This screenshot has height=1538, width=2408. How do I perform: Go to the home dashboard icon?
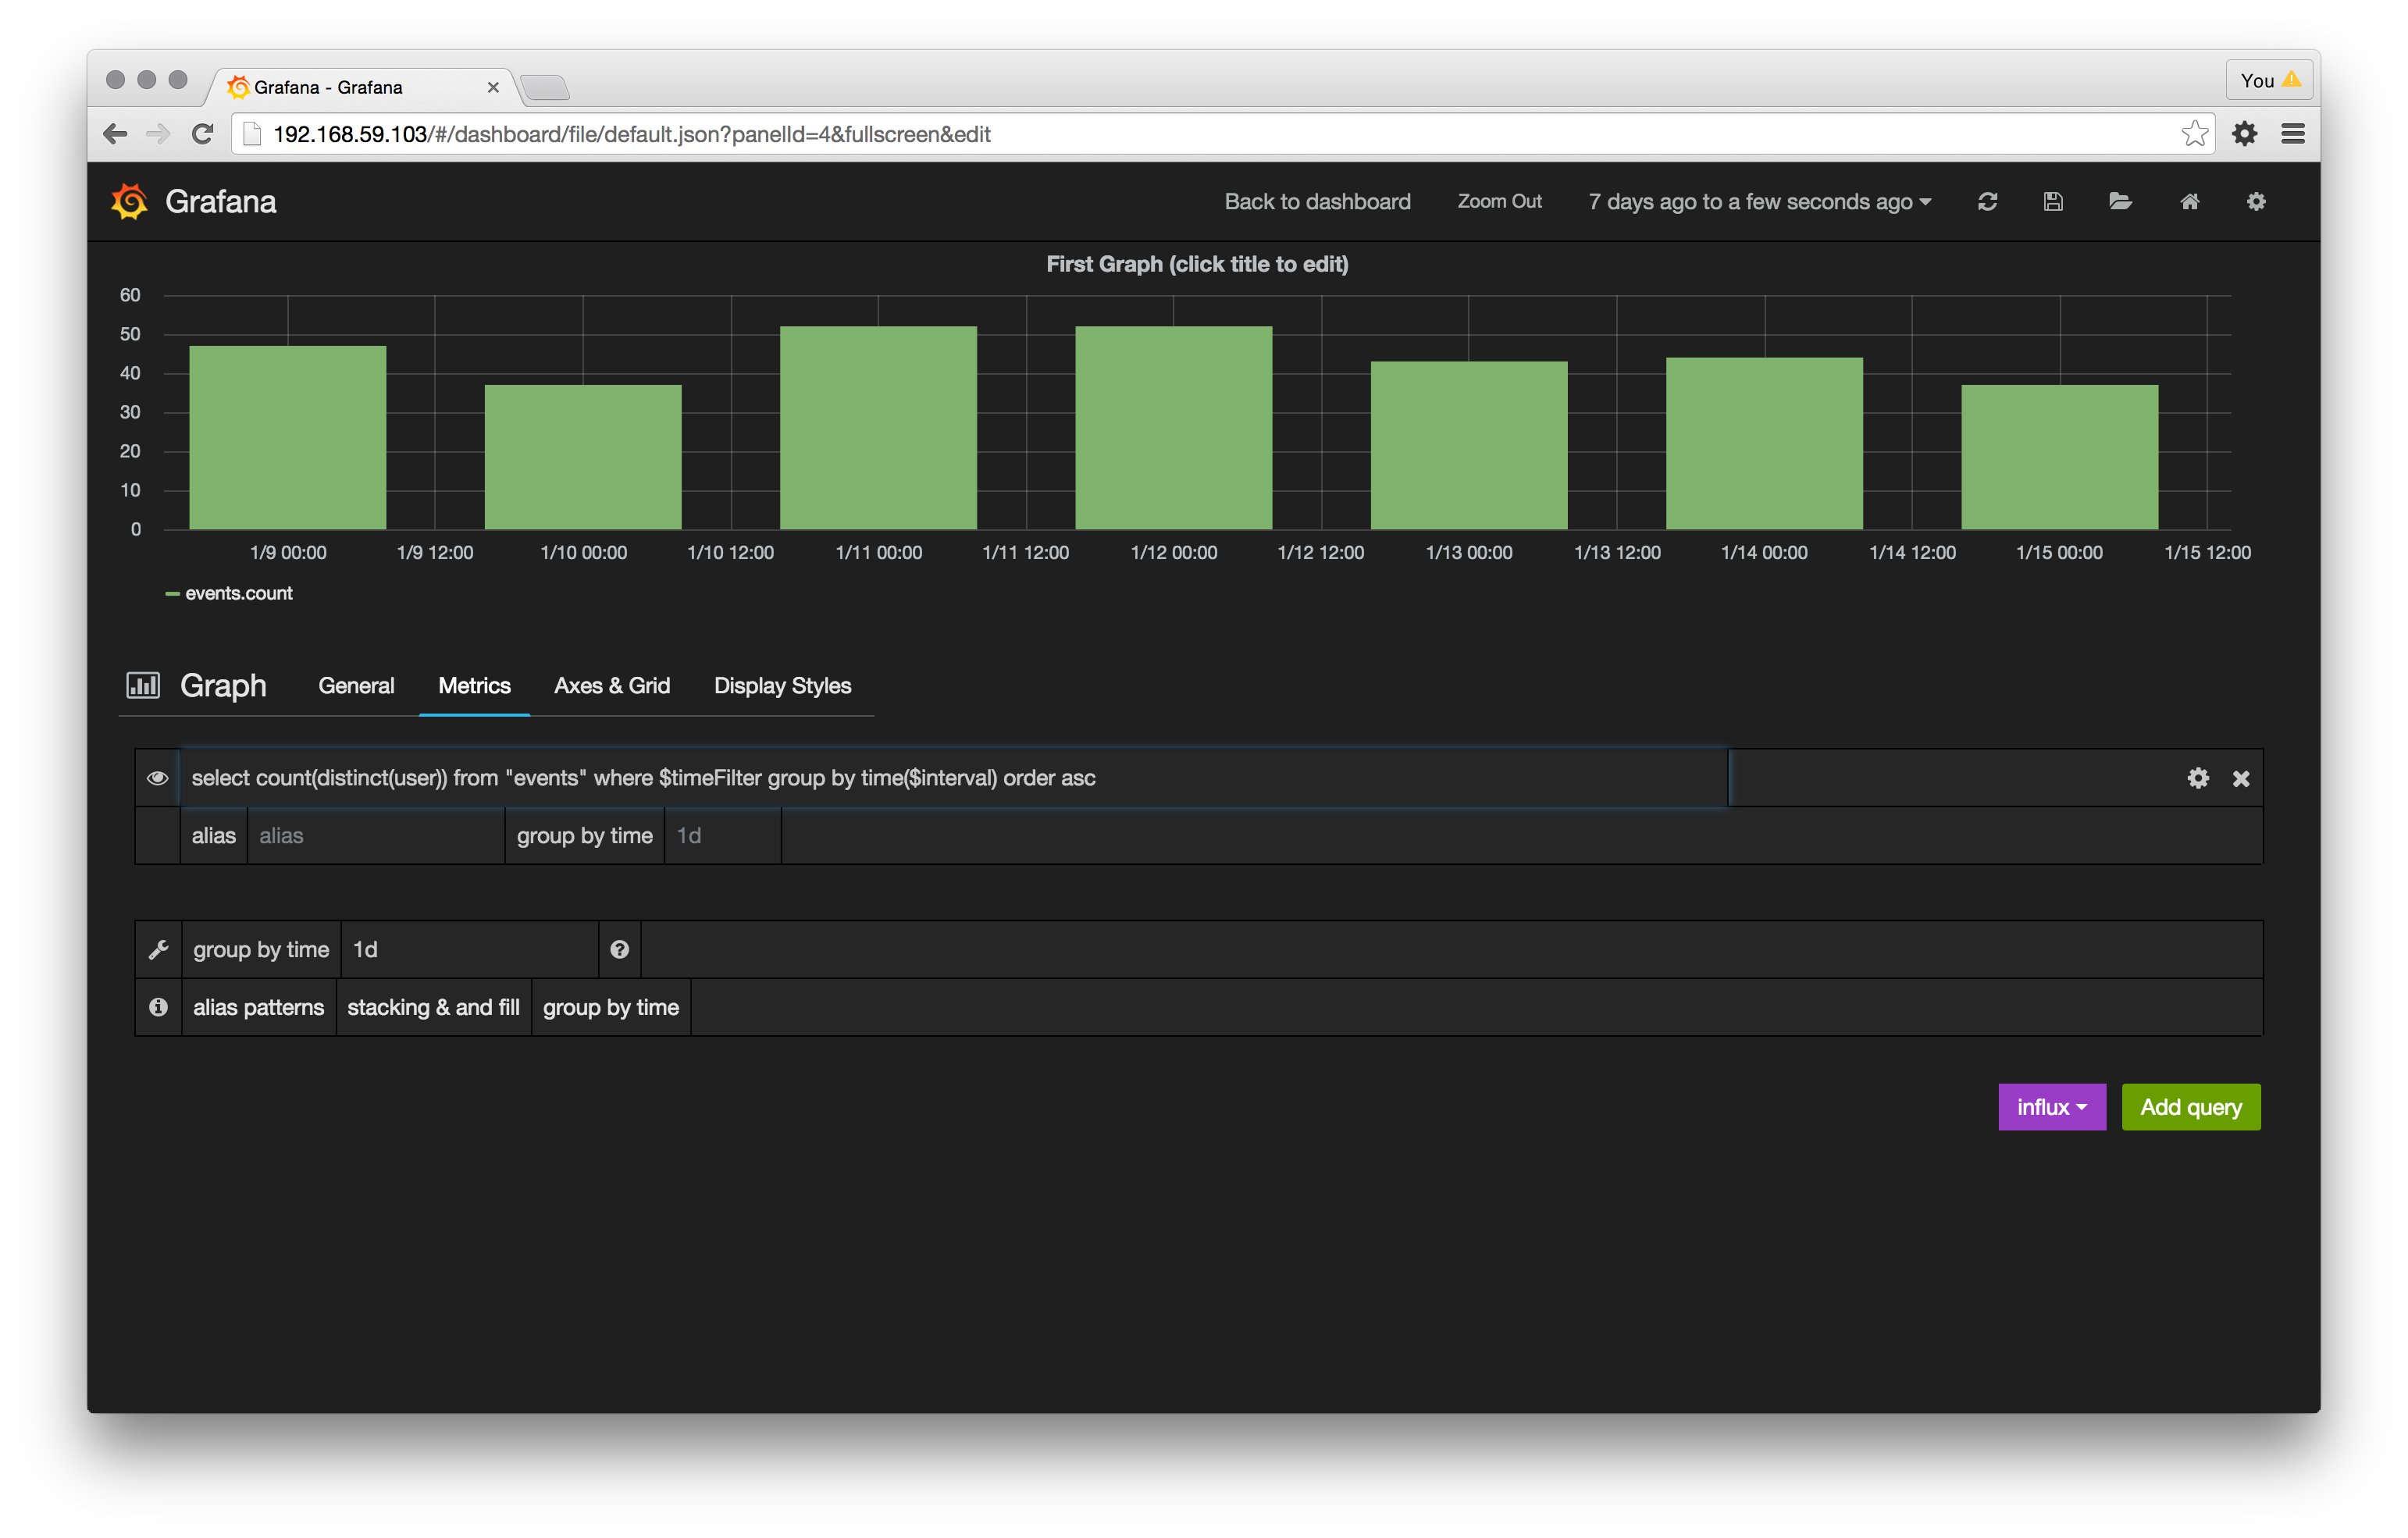pos(2190,201)
